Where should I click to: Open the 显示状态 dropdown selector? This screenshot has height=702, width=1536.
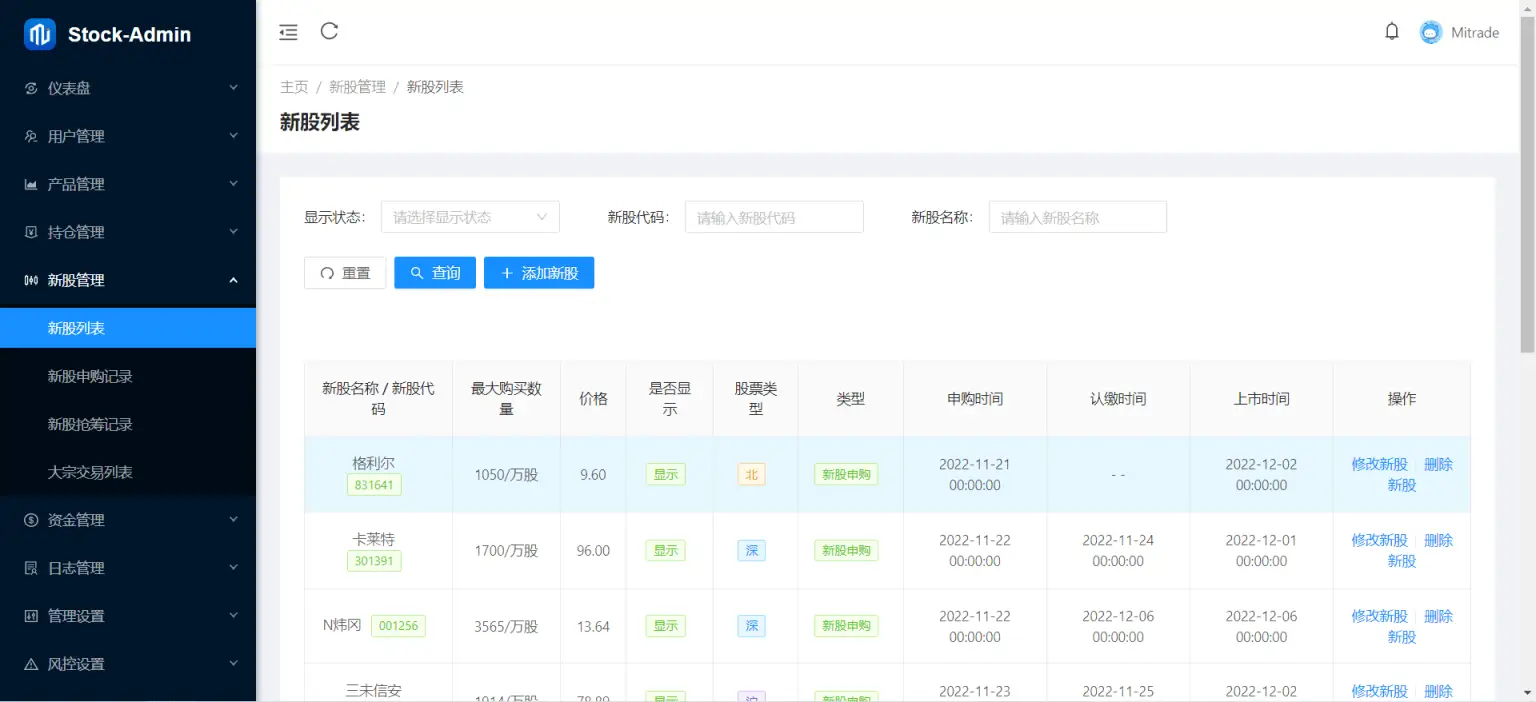click(x=470, y=216)
